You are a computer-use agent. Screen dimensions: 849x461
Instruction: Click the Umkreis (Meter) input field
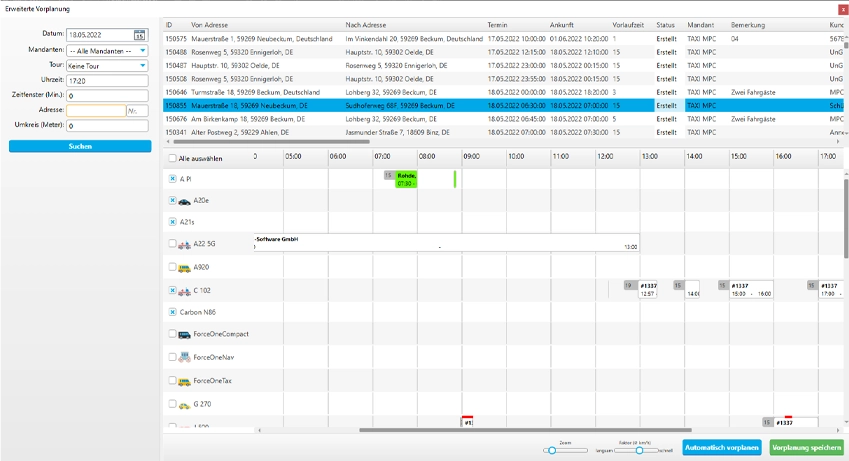click(107, 125)
